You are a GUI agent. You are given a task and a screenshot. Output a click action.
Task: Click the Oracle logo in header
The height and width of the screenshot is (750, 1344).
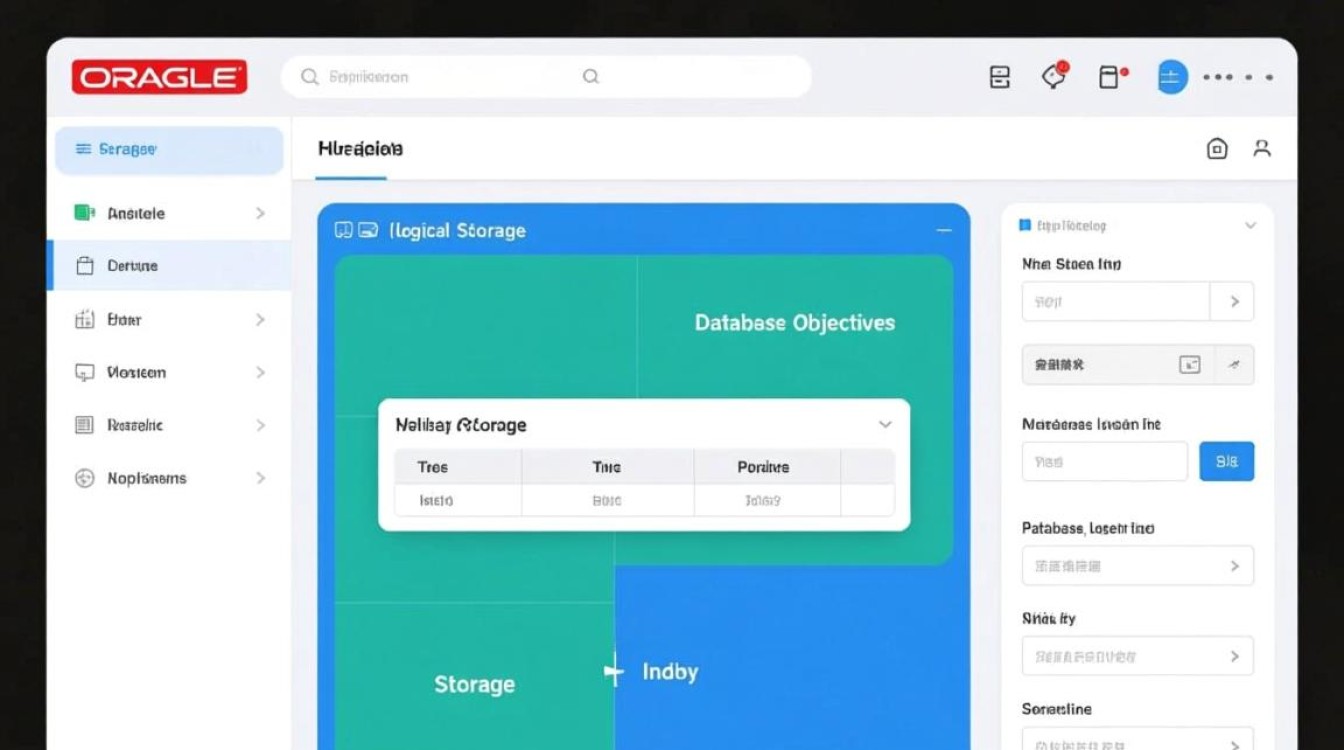(159, 77)
